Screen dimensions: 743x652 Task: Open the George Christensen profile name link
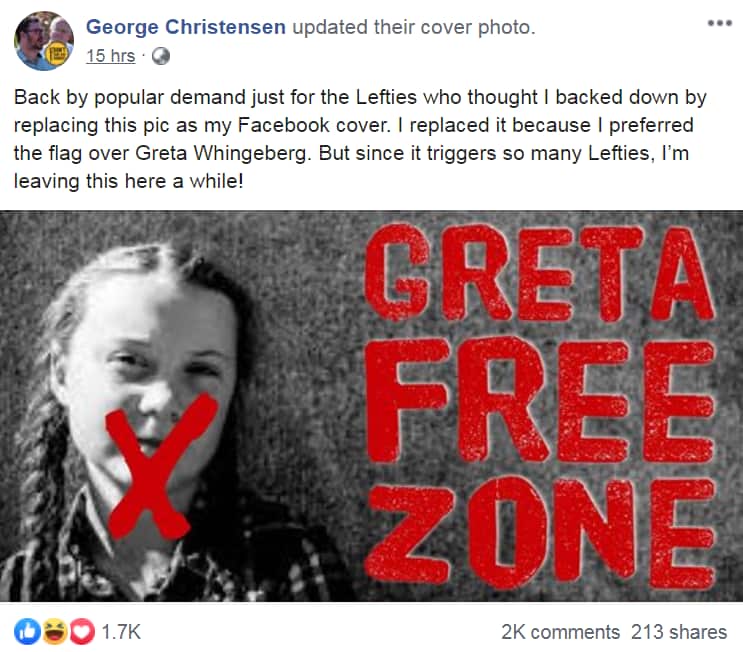point(186,28)
